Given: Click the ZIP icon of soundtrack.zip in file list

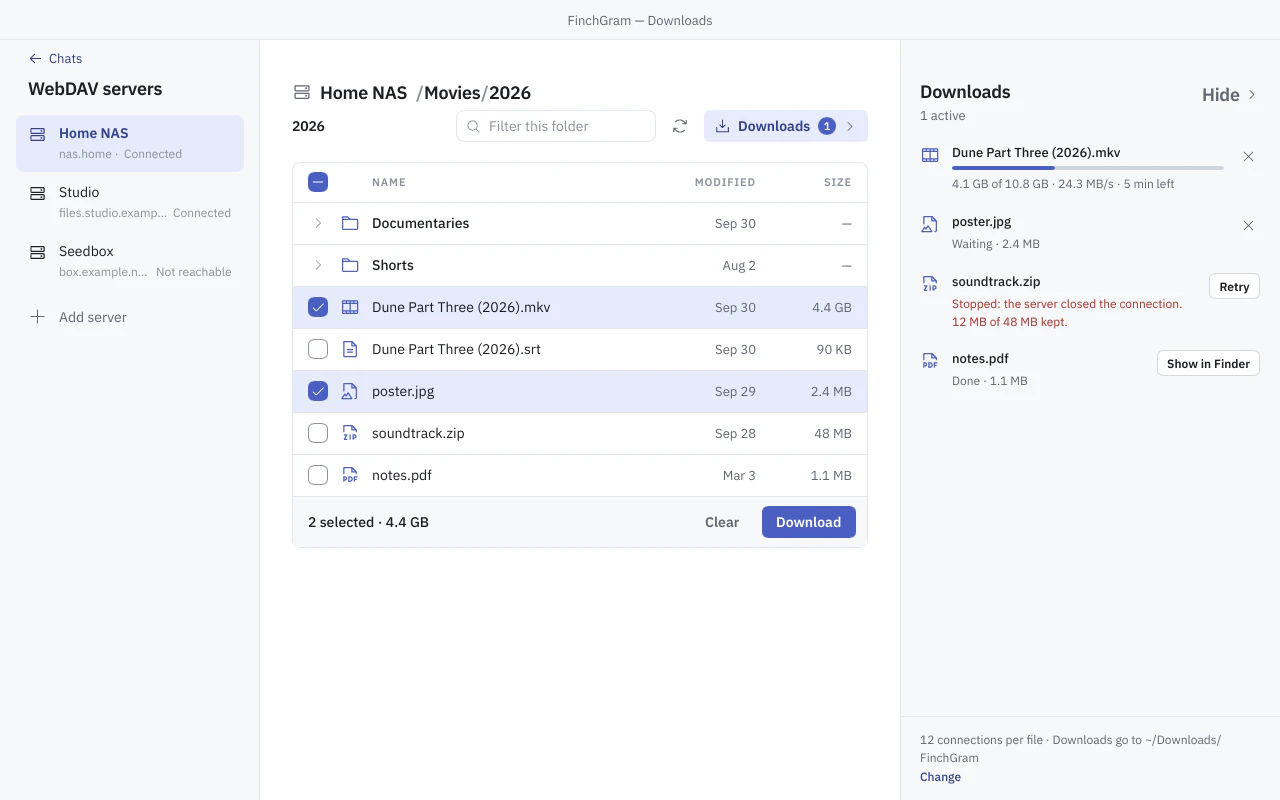Looking at the screenshot, I should tap(350, 433).
